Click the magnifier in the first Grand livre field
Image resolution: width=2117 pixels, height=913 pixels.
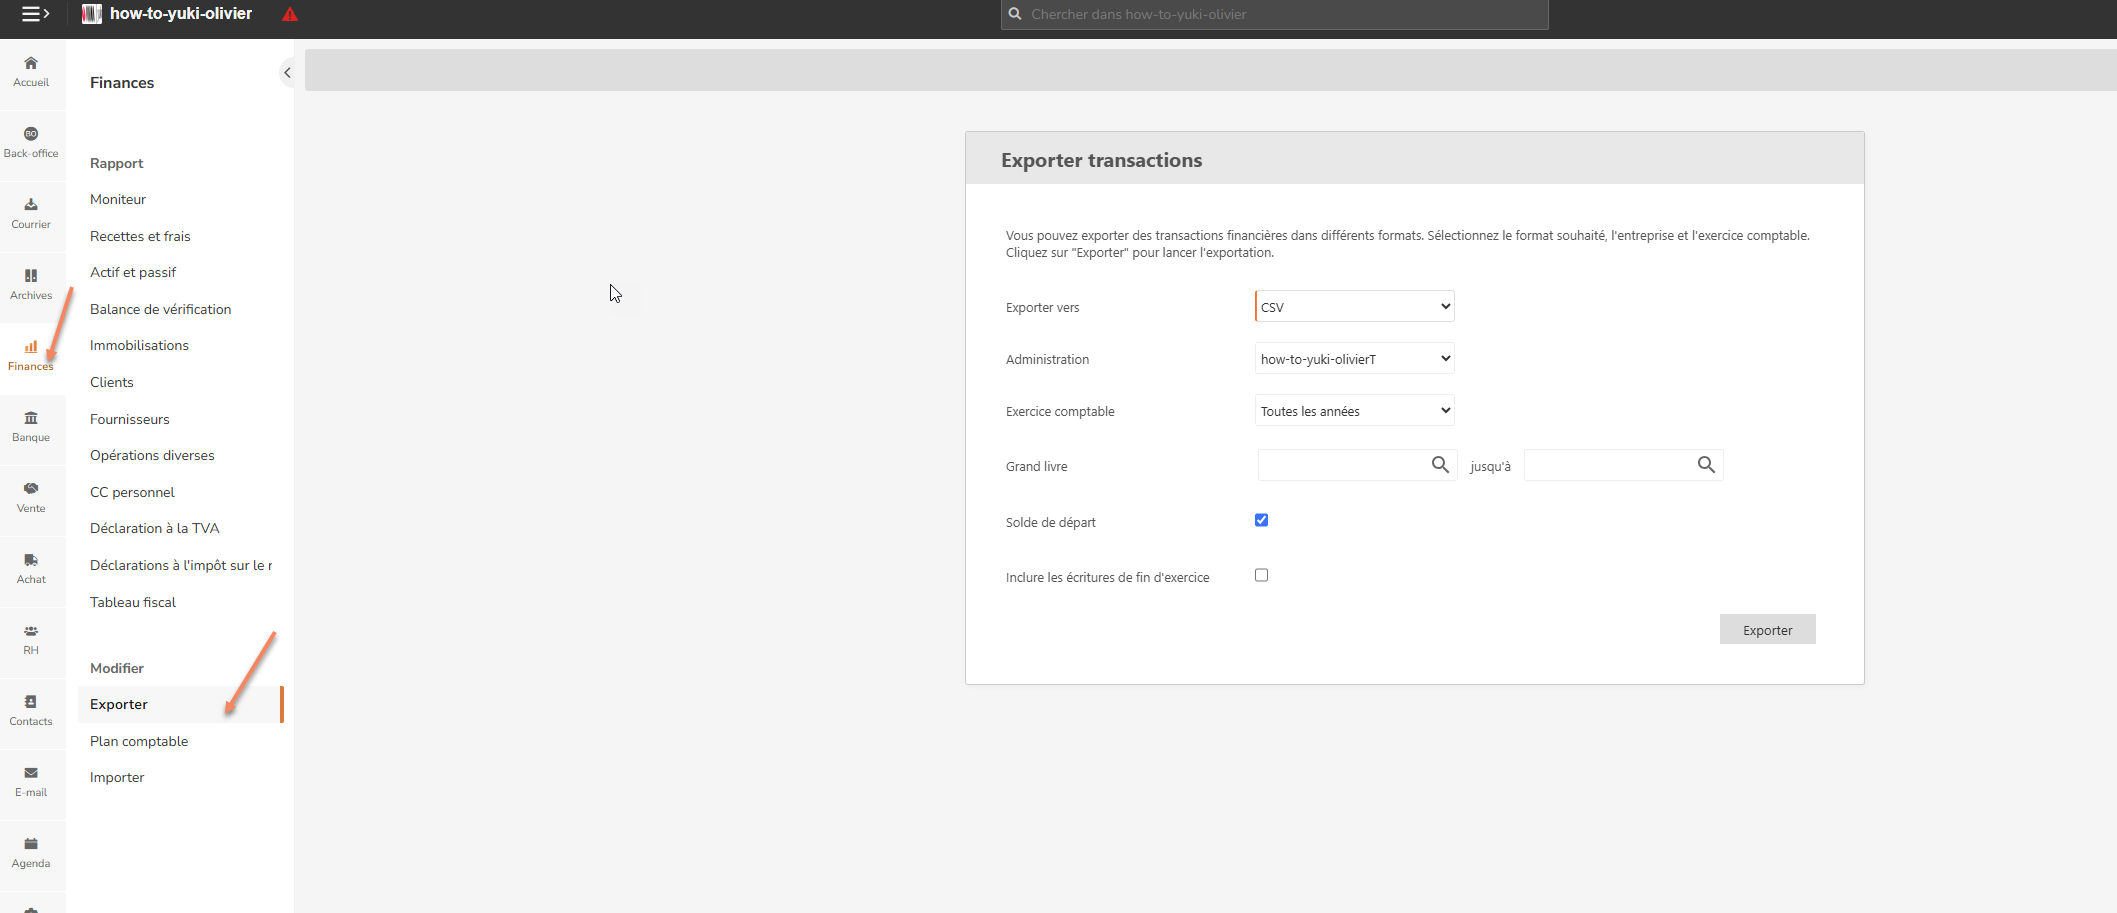[1440, 465]
